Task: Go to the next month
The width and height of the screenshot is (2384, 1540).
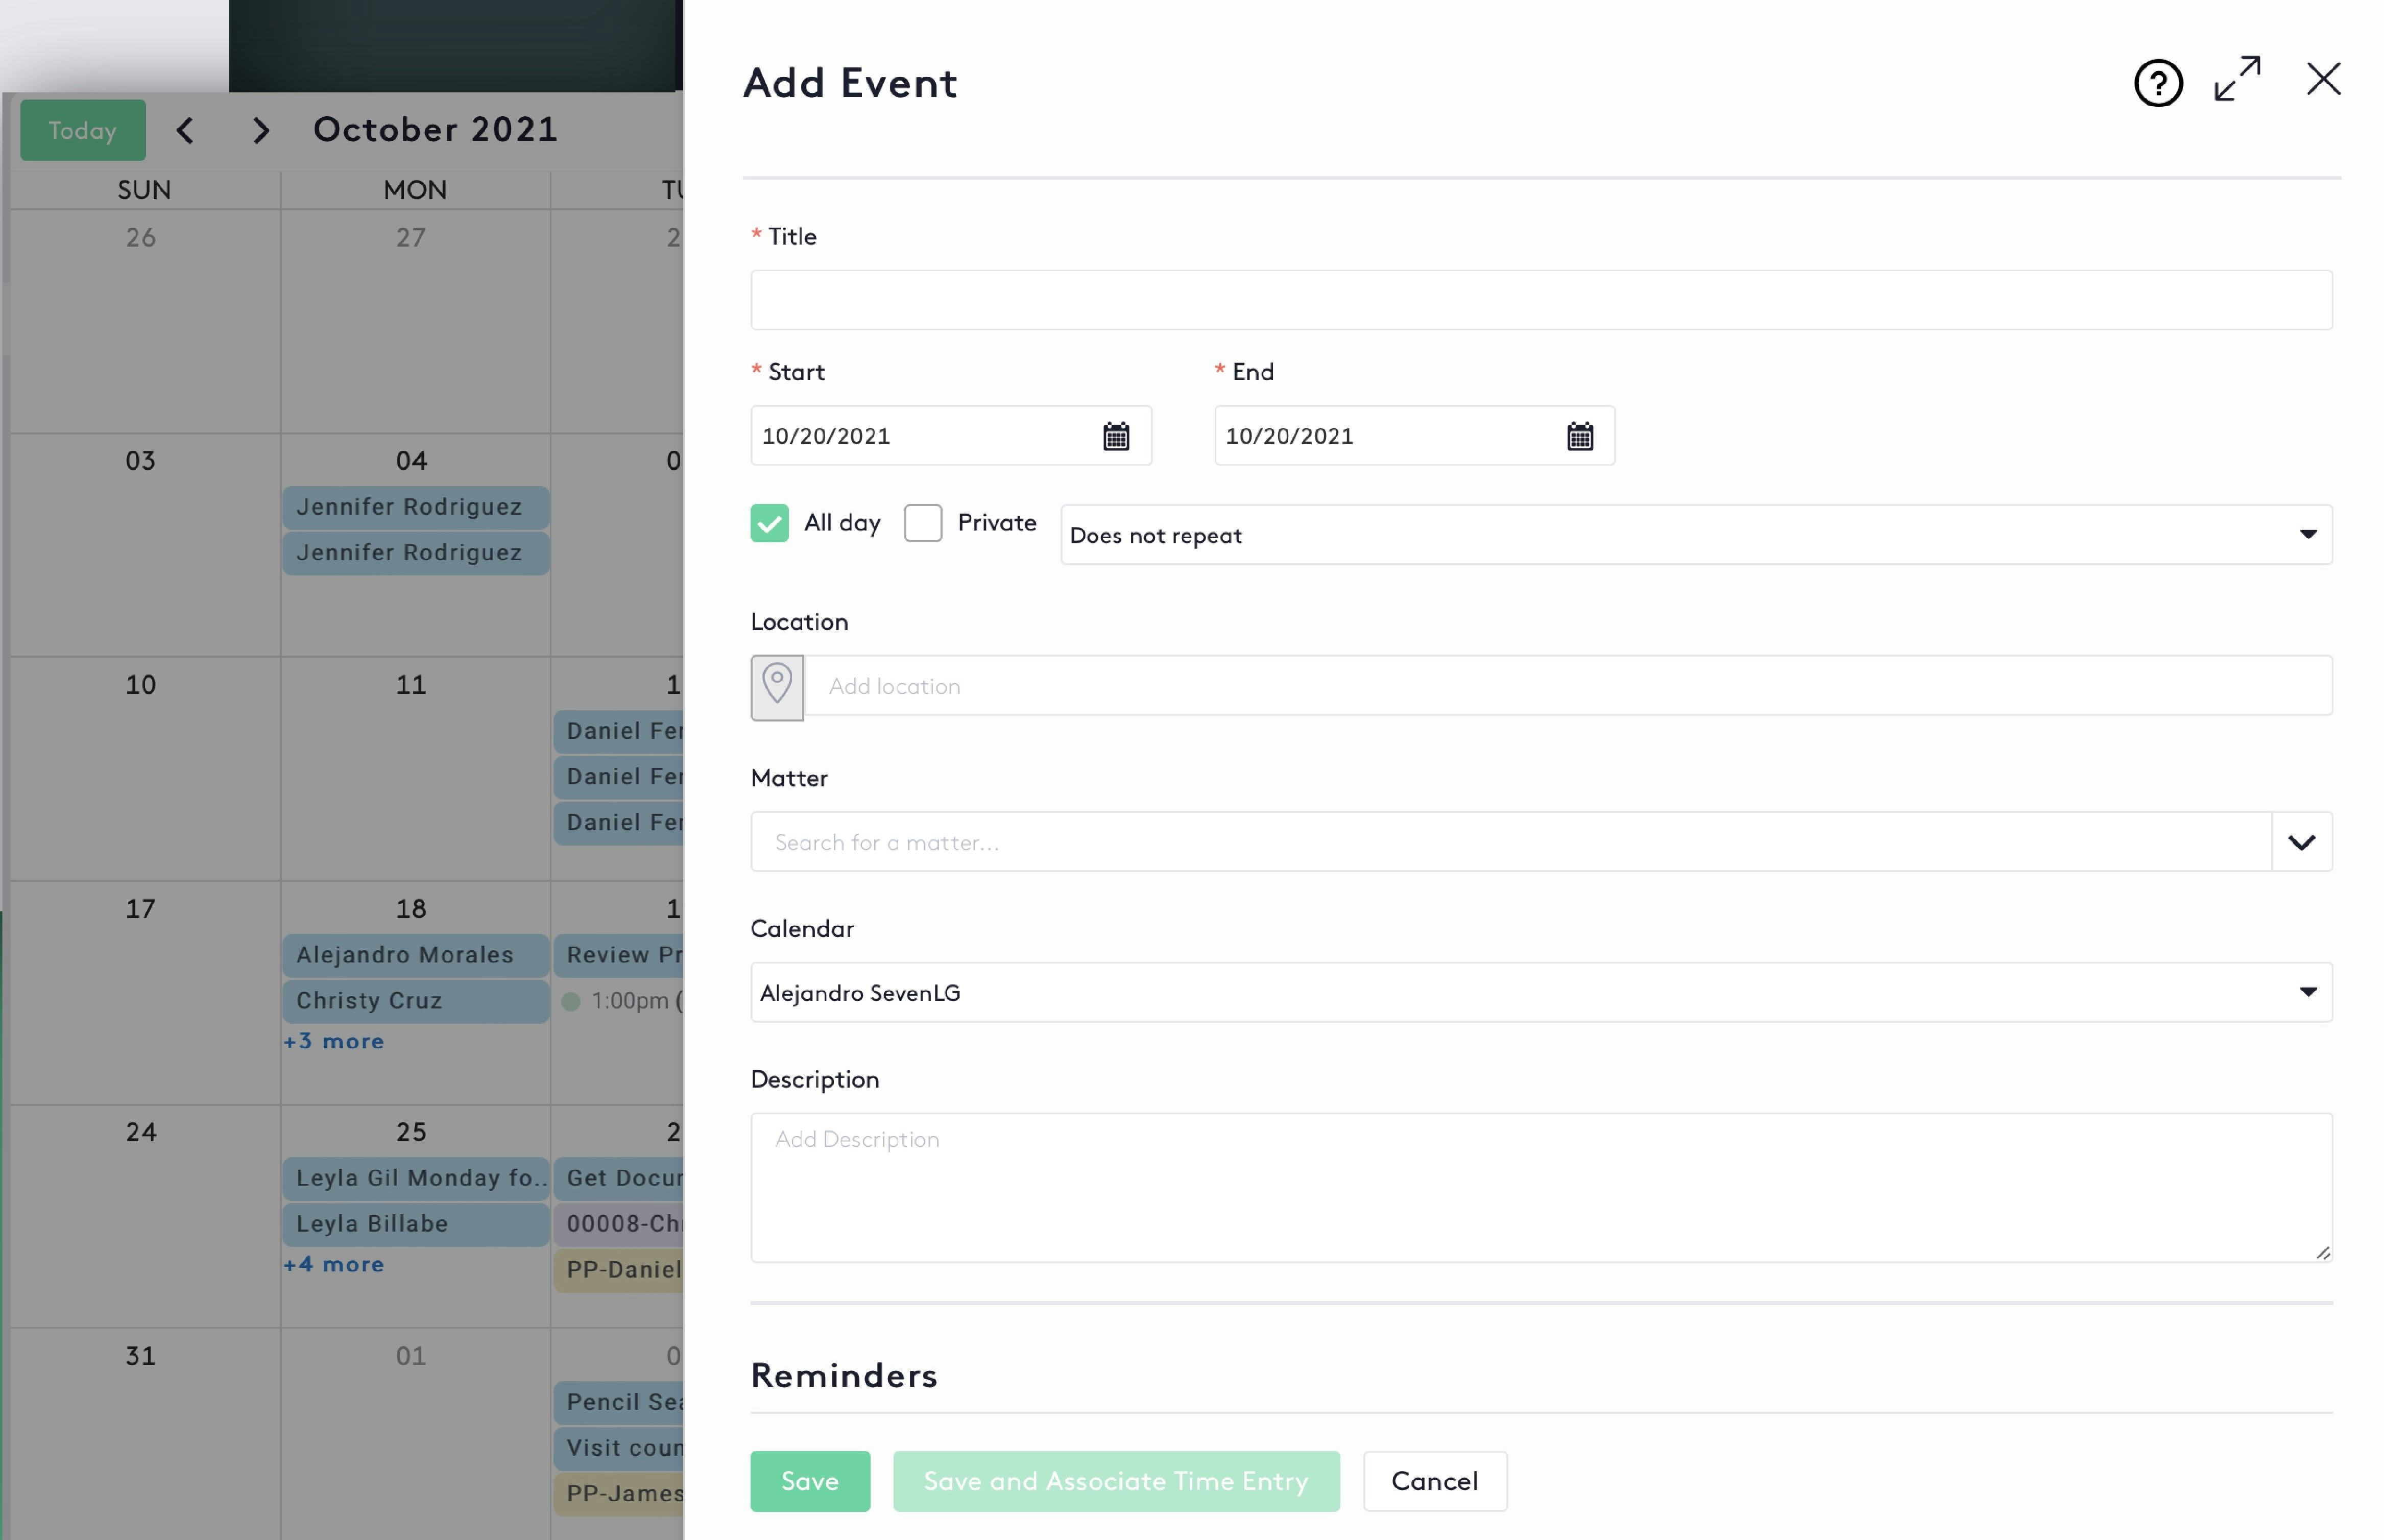Action: point(260,129)
